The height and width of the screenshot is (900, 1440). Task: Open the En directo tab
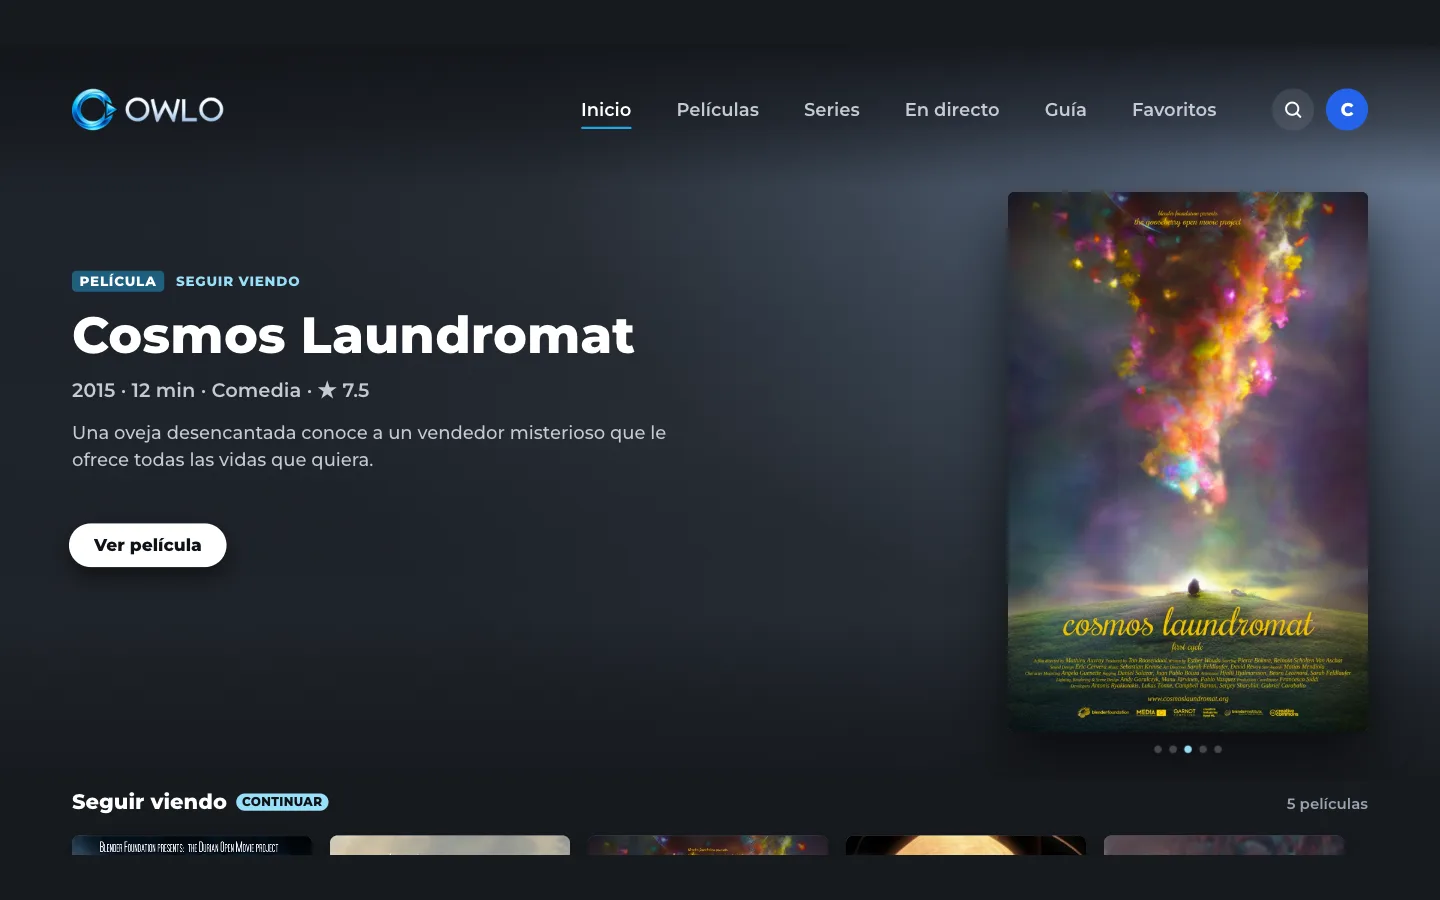pyautogui.click(x=952, y=110)
